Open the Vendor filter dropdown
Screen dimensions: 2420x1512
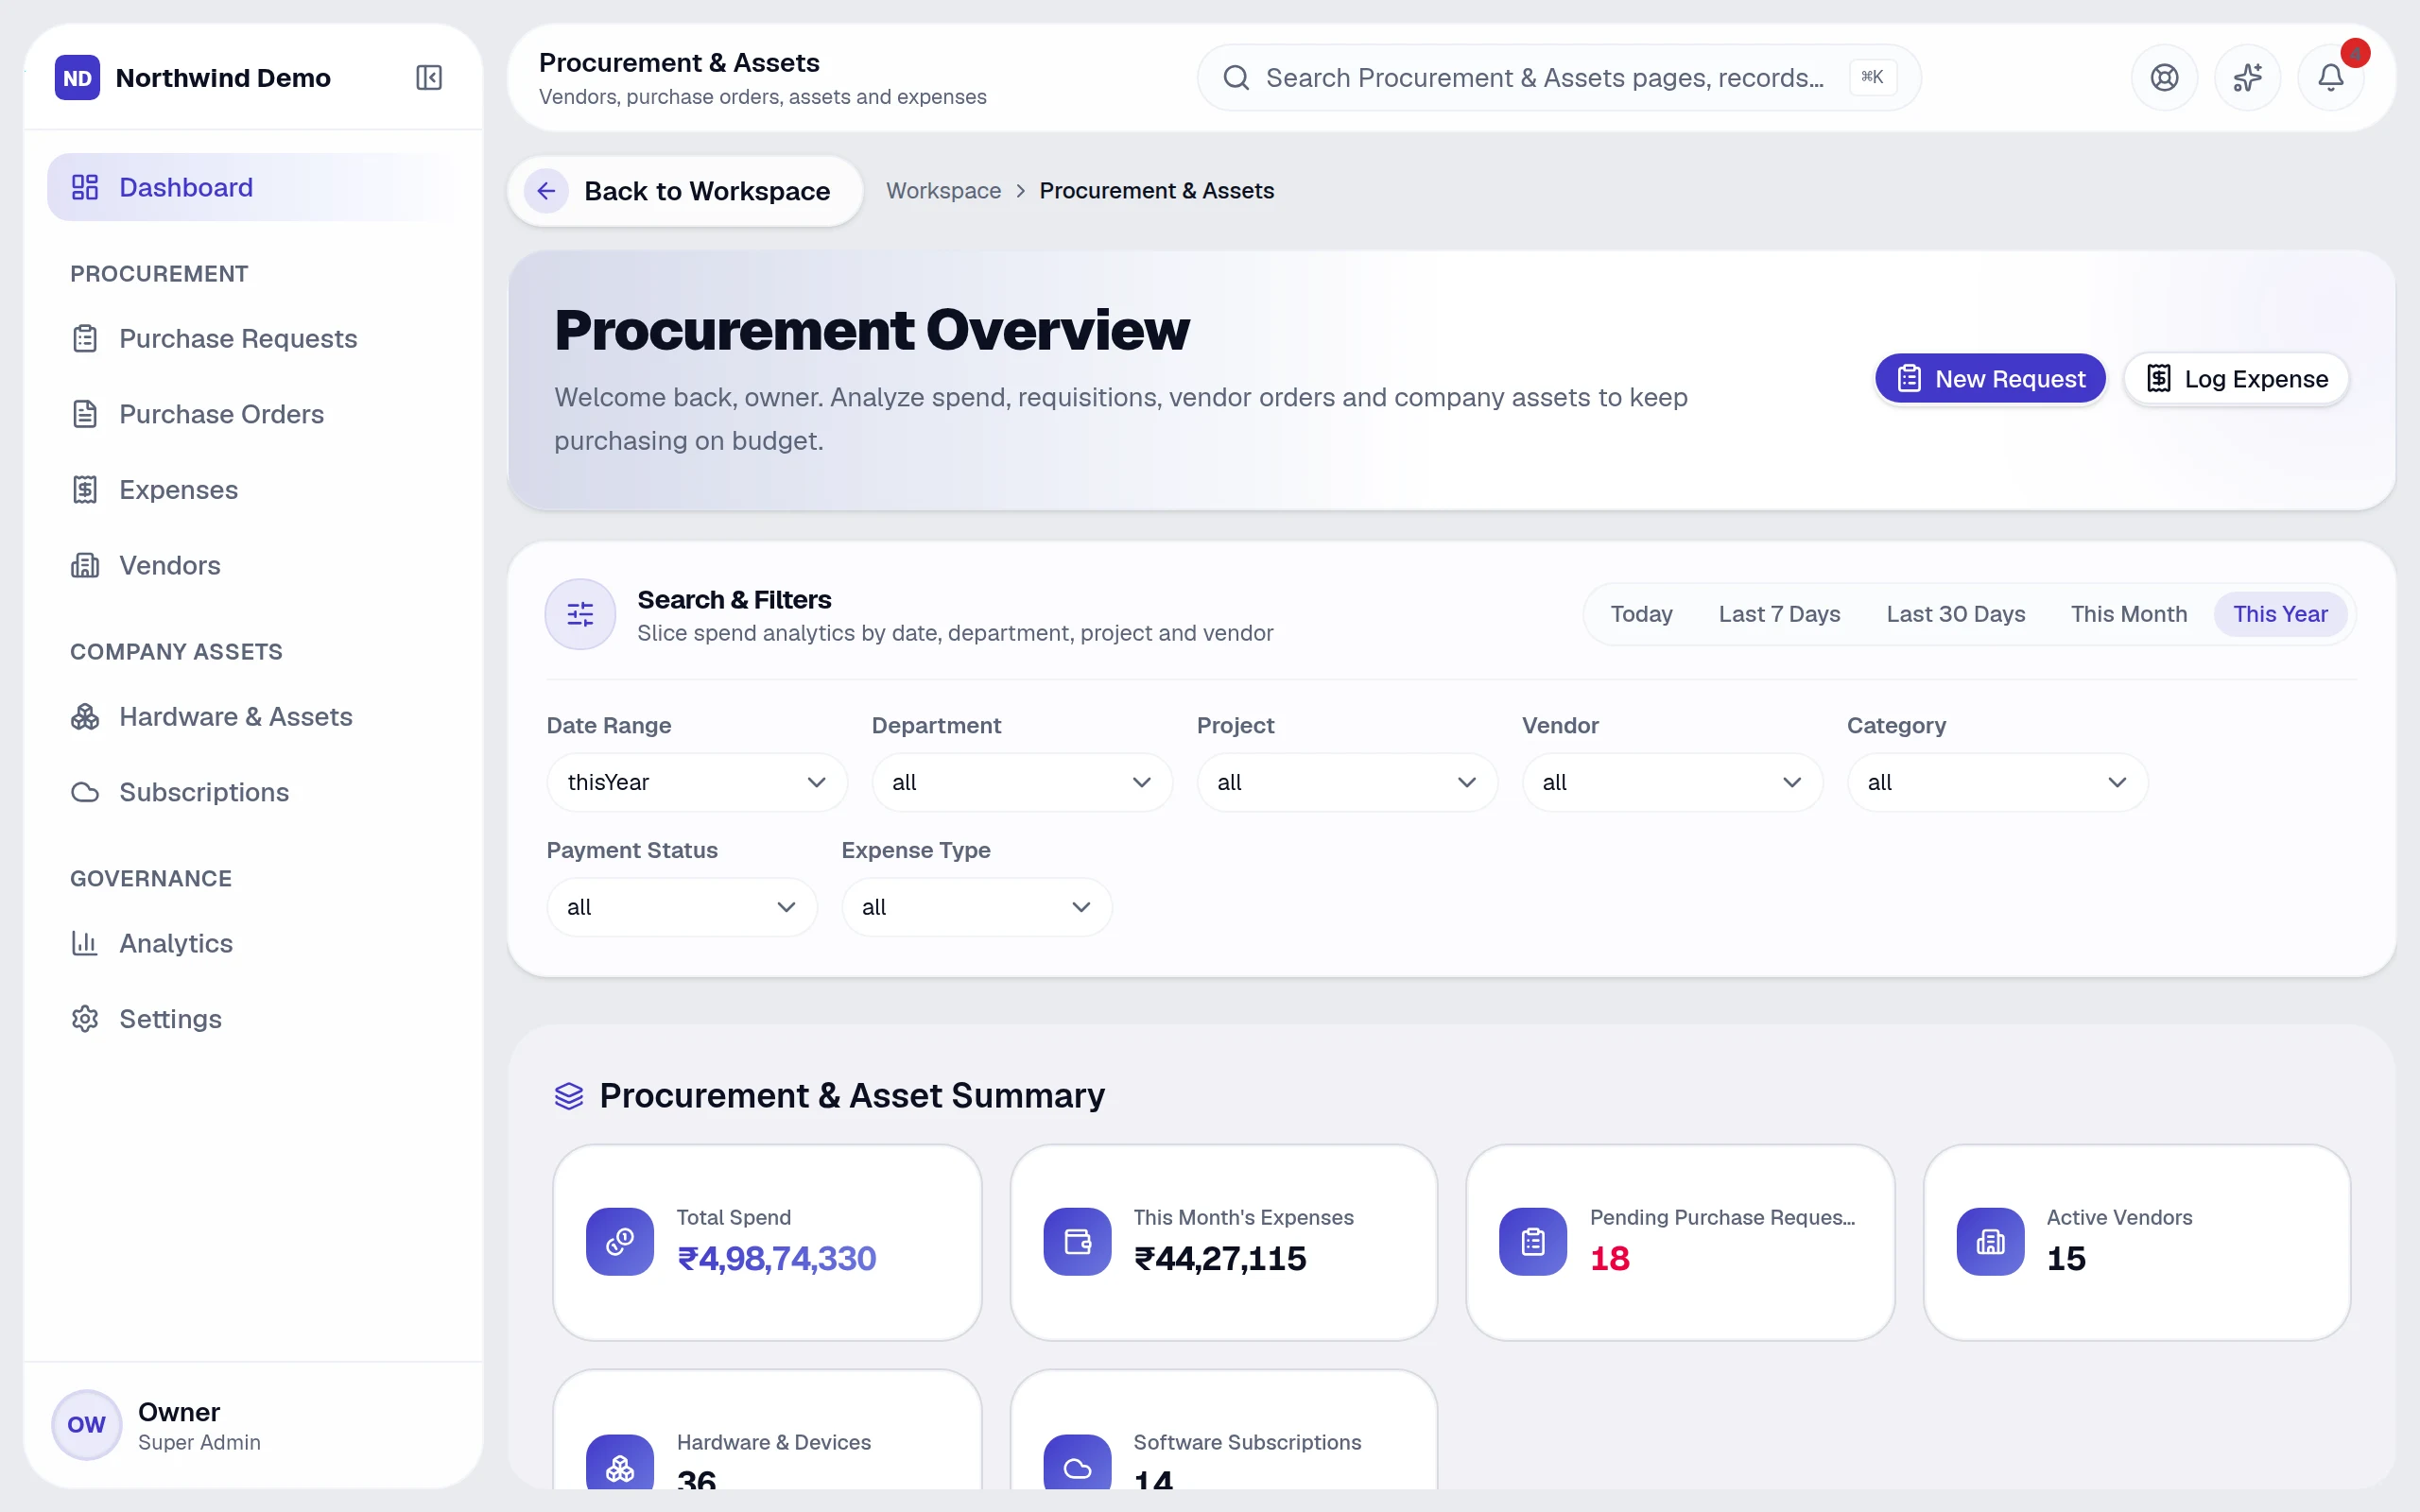tap(1672, 782)
